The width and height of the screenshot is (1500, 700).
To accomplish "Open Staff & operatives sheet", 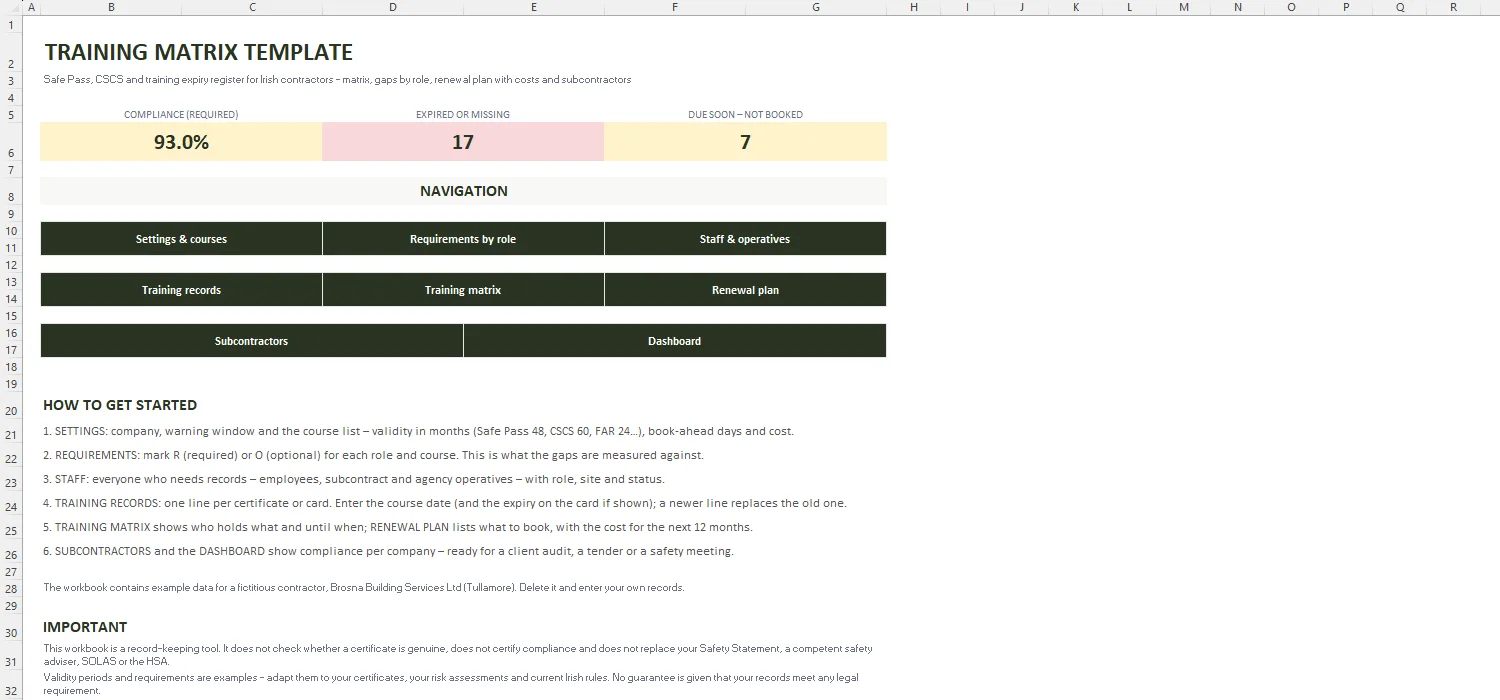I will click(x=745, y=239).
